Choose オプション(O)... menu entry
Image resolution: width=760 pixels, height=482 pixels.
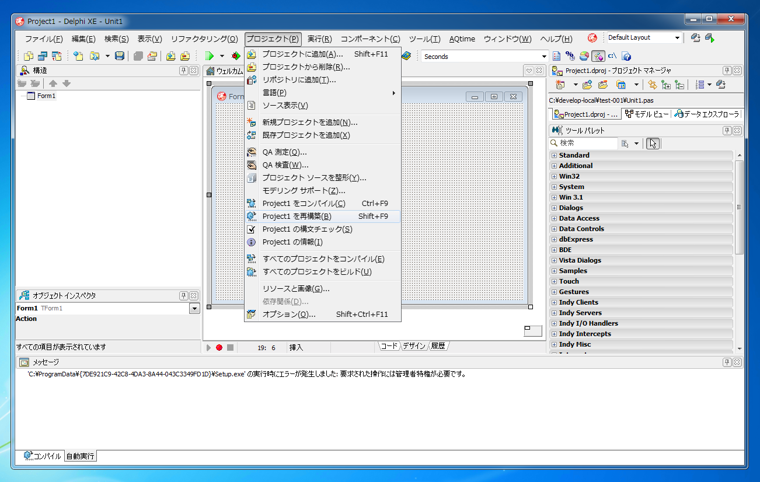click(x=323, y=314)
